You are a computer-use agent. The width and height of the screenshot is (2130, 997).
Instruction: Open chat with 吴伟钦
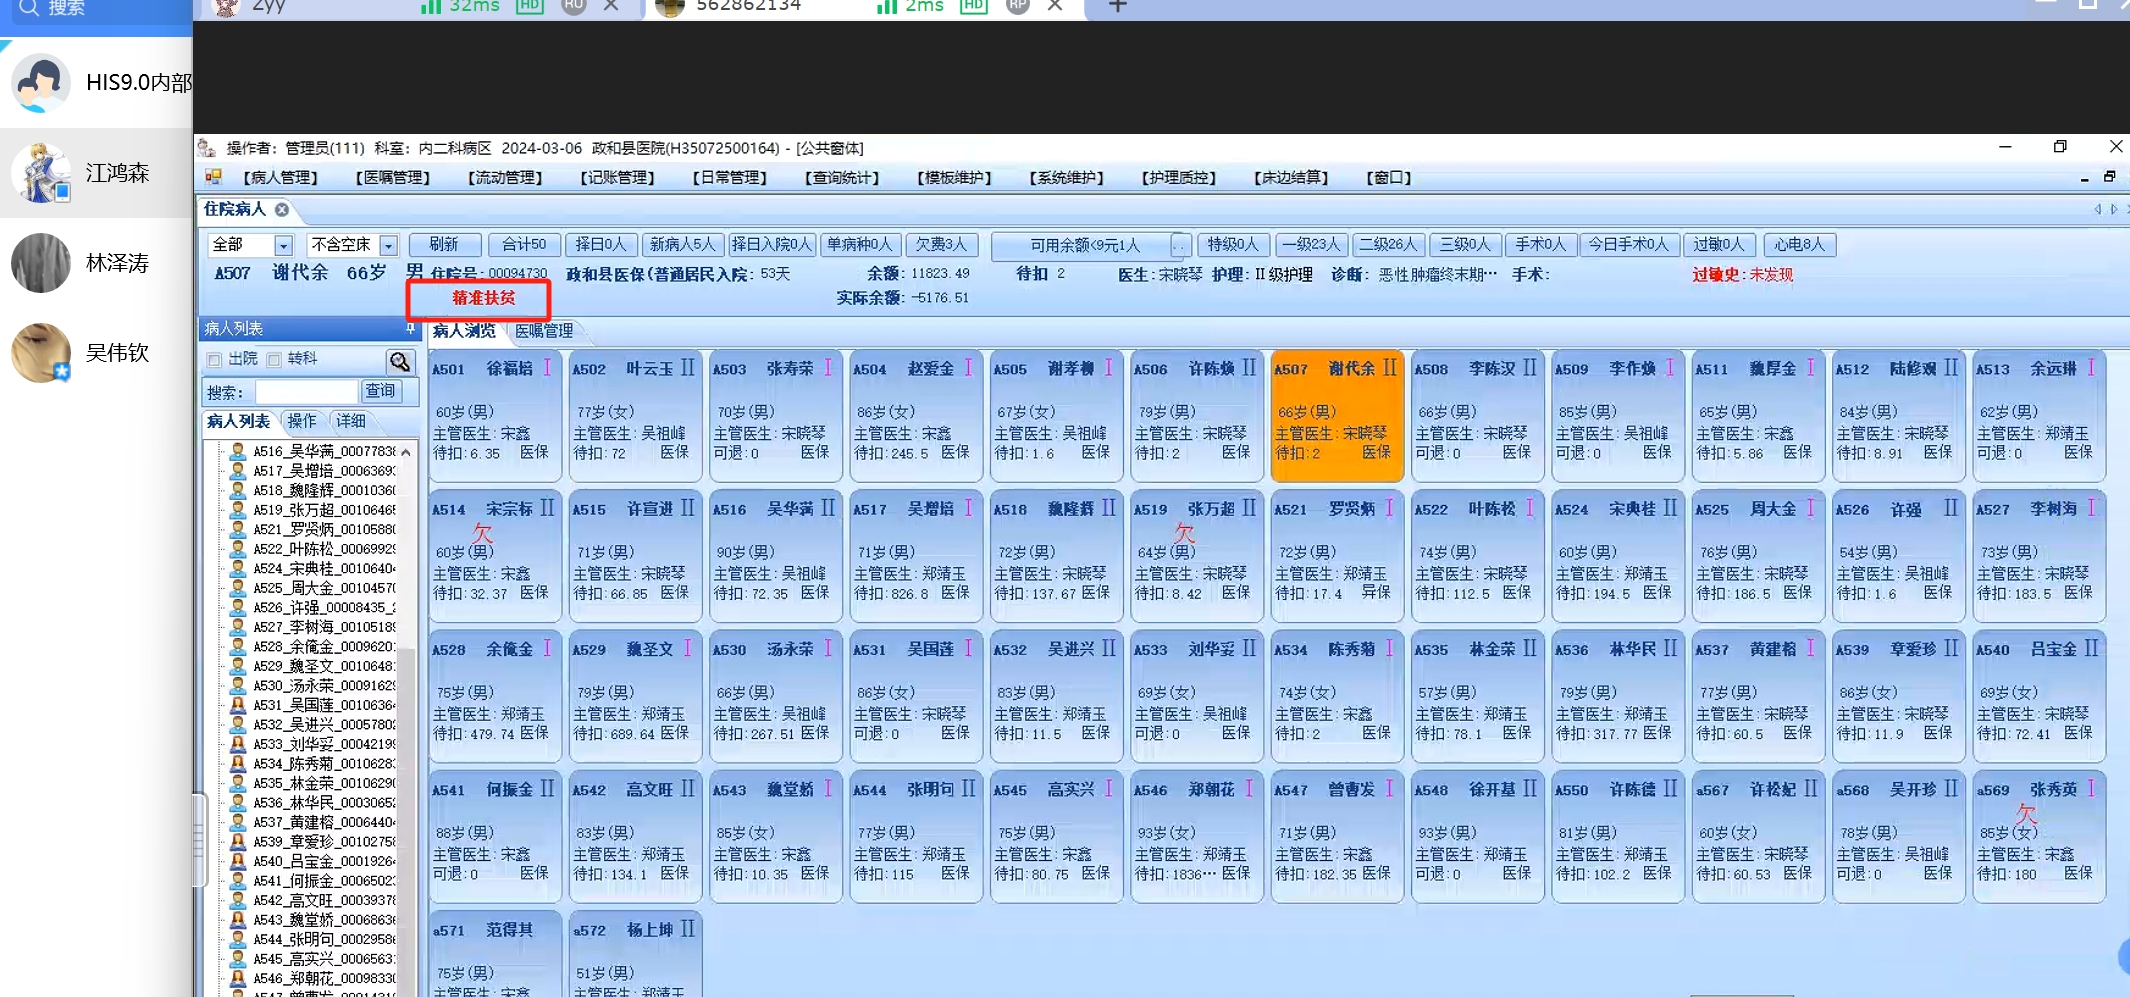(x=96, y=352)
